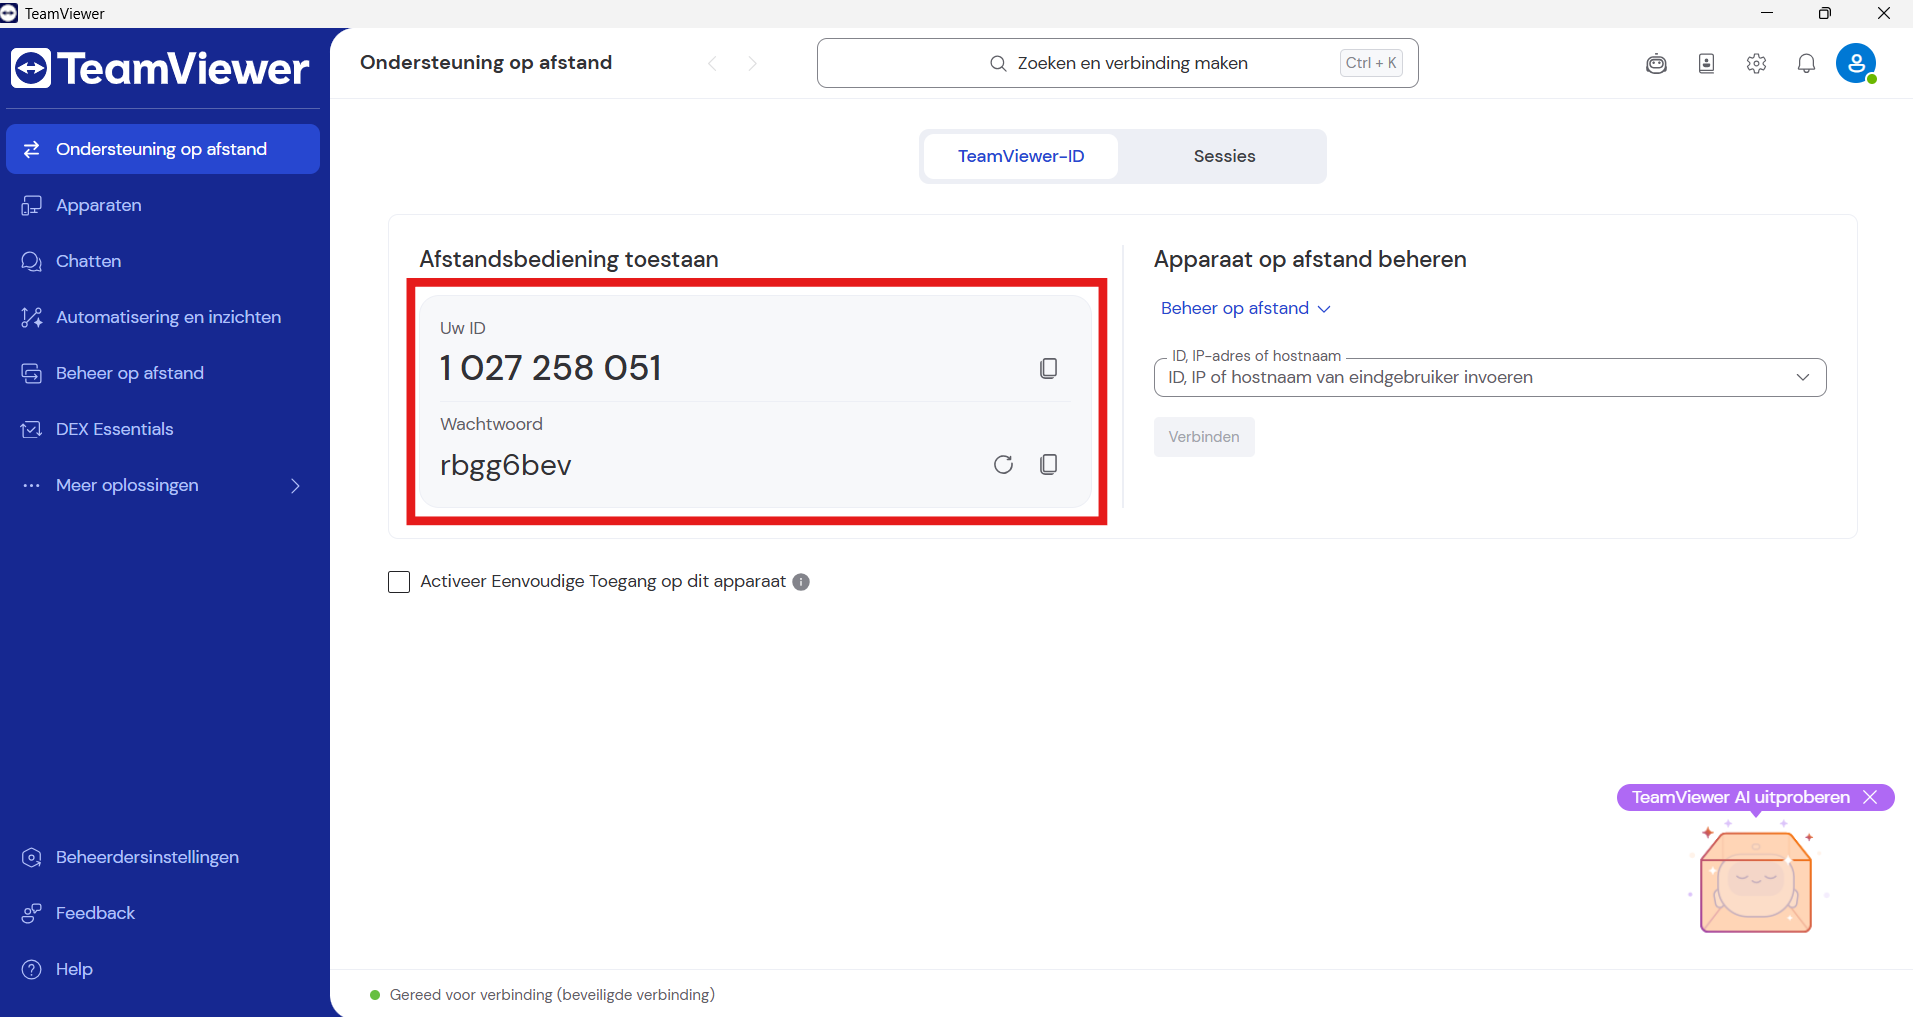Open the AI assistant robot icon
The width and height of the screenshot is (1913, 1017).
(x=1656, y=63)
